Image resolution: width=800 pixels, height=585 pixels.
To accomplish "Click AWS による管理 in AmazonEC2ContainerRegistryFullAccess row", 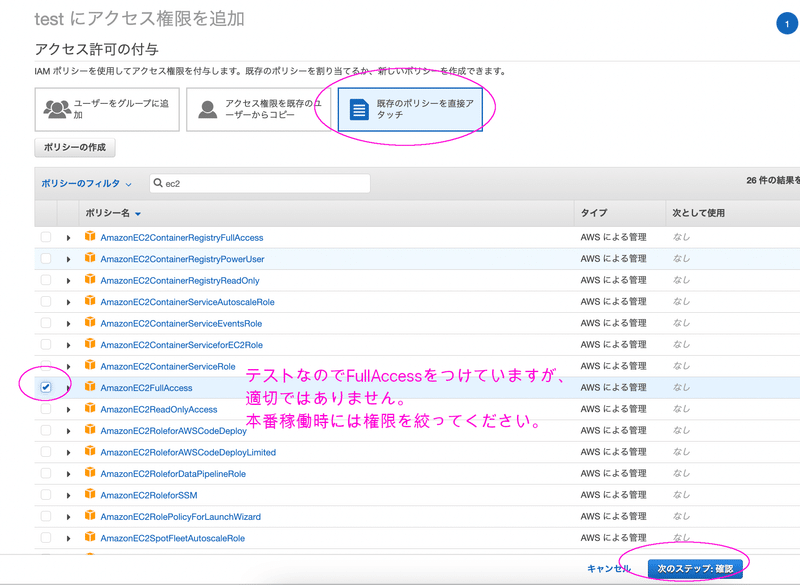I will (613, 237).
